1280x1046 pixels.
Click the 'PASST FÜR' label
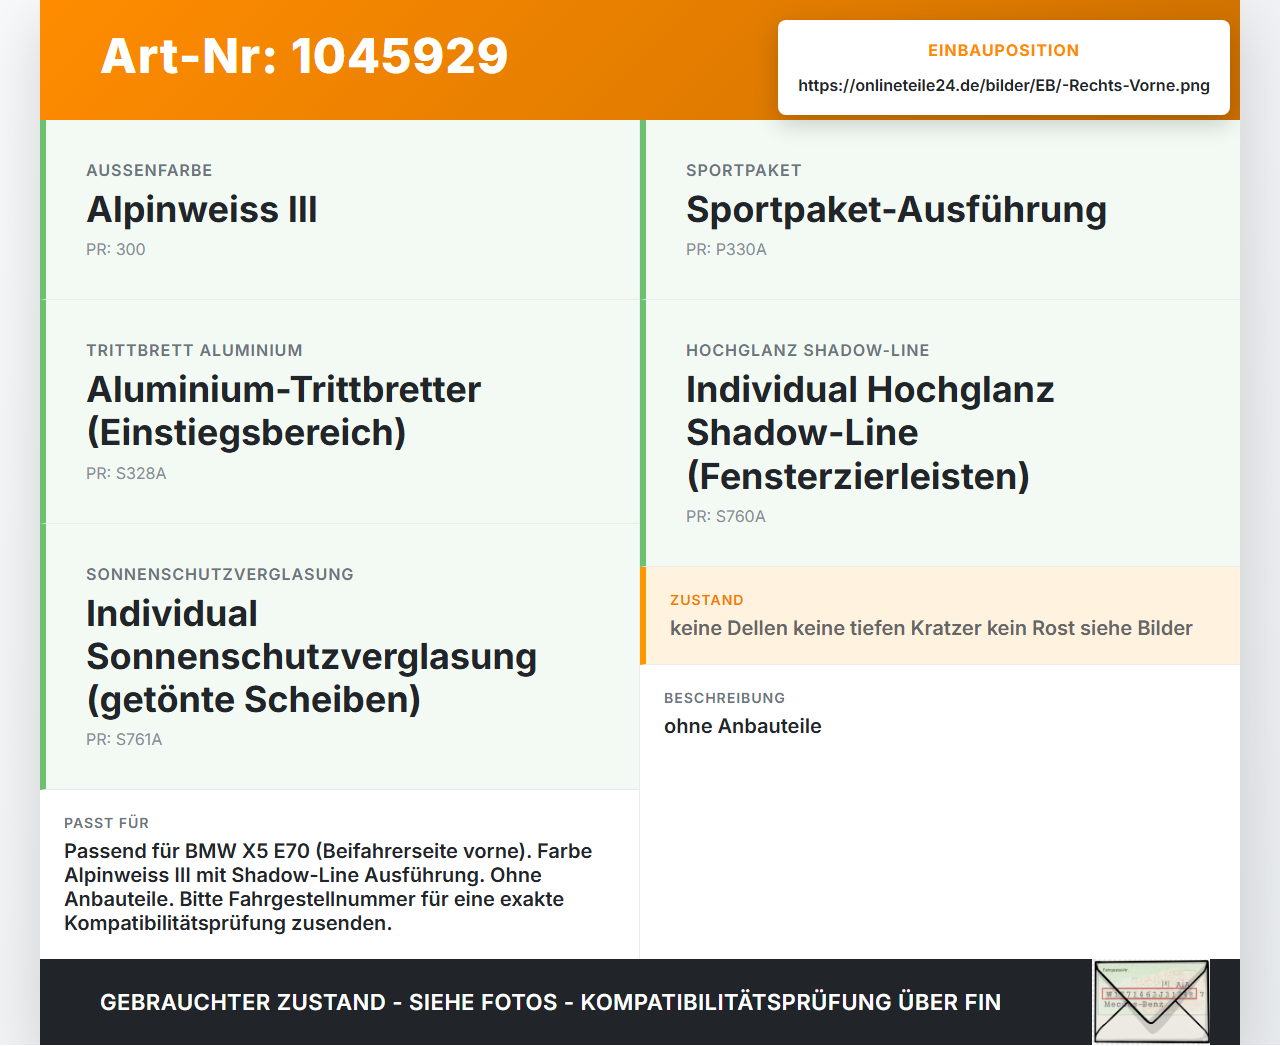coord(107,824)
